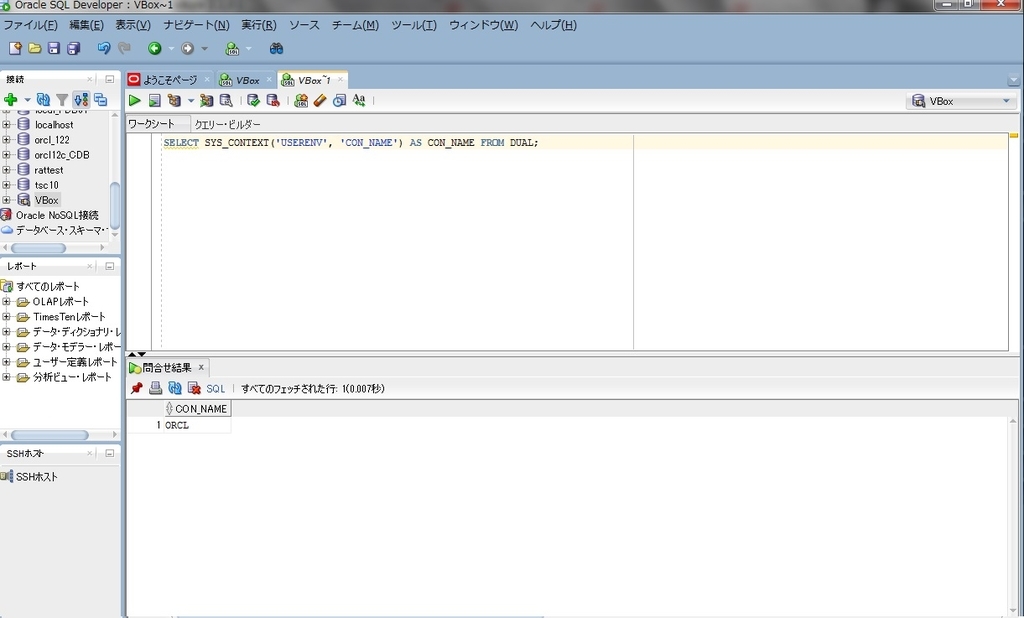Image resolution: width=1024 pixels, height=618 pixels.
Task: Save the current worksheet
Action: [54, 48]
